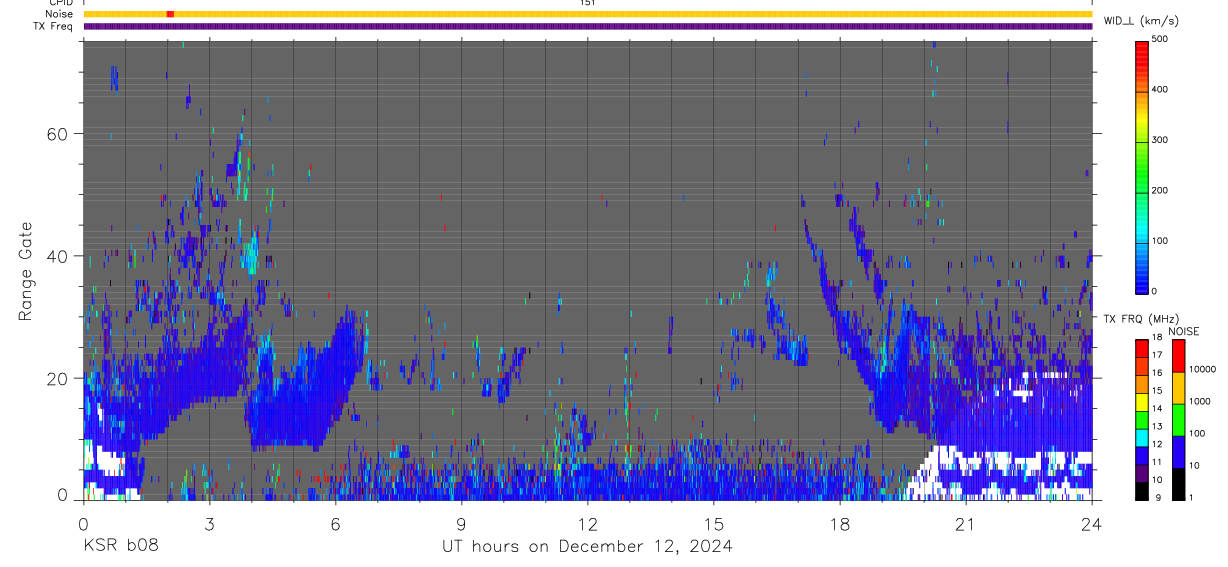Click the '10000' tick on NOISE scale

[x=1202, y=369]
